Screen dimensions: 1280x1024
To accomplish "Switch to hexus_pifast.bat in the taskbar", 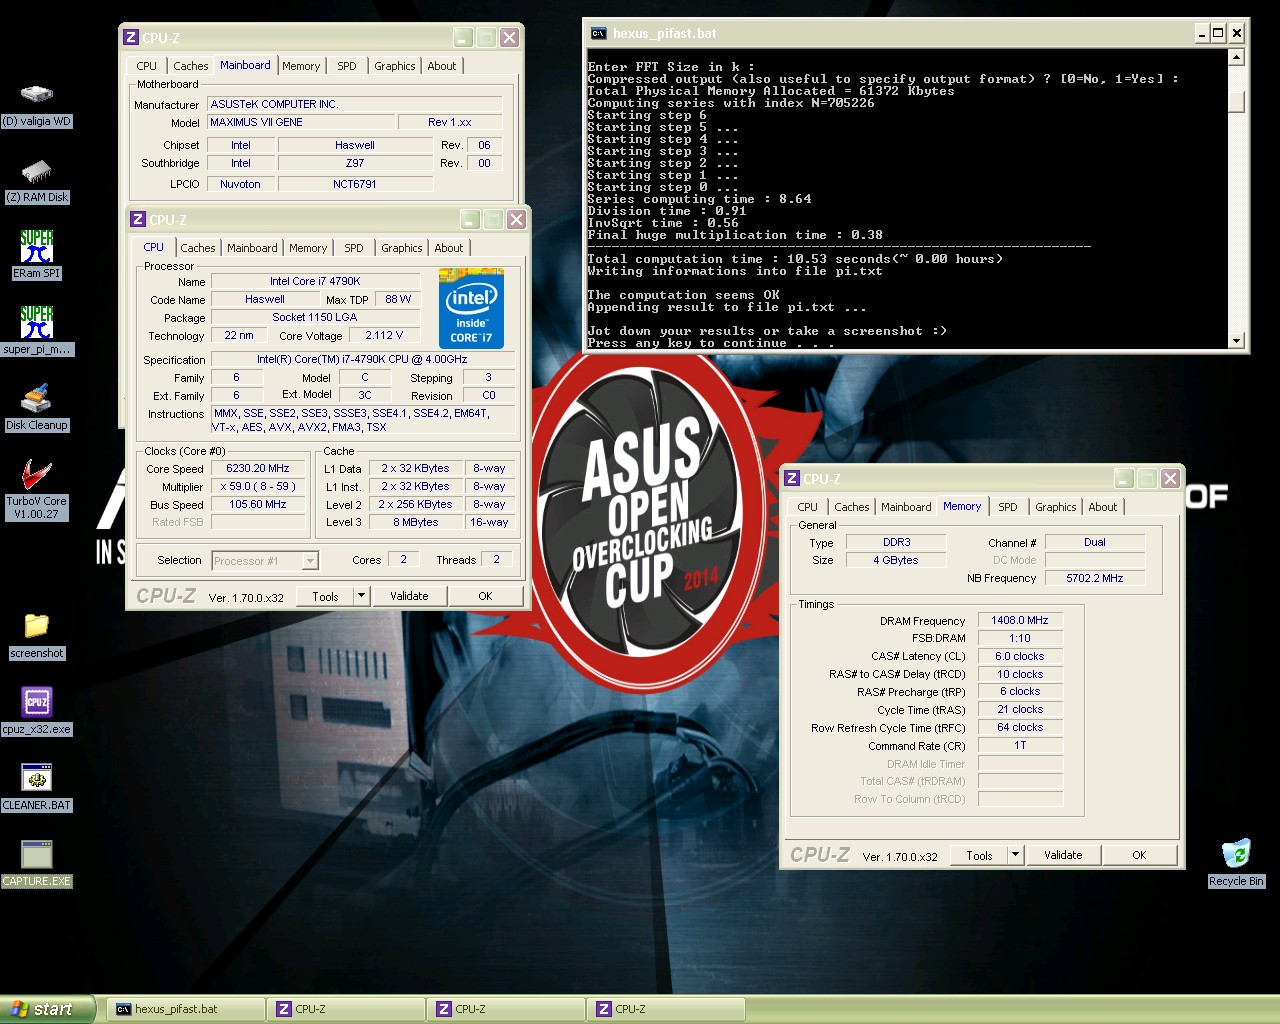I will (x=186, y=1009).
